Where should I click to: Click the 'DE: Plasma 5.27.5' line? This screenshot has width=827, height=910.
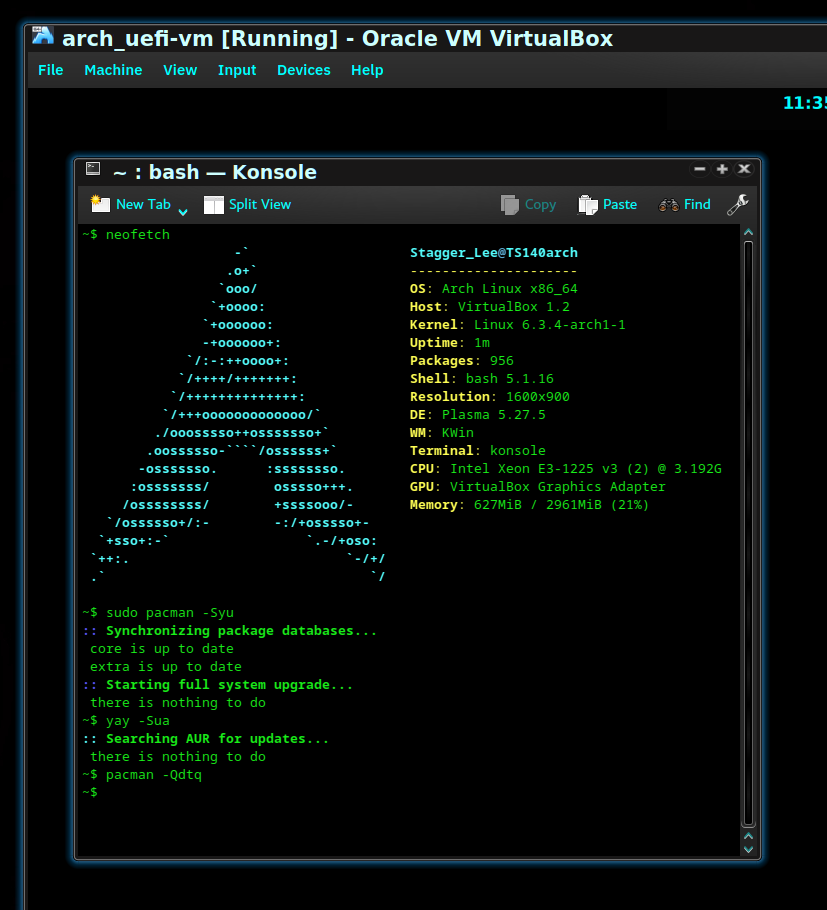[478, 415]
